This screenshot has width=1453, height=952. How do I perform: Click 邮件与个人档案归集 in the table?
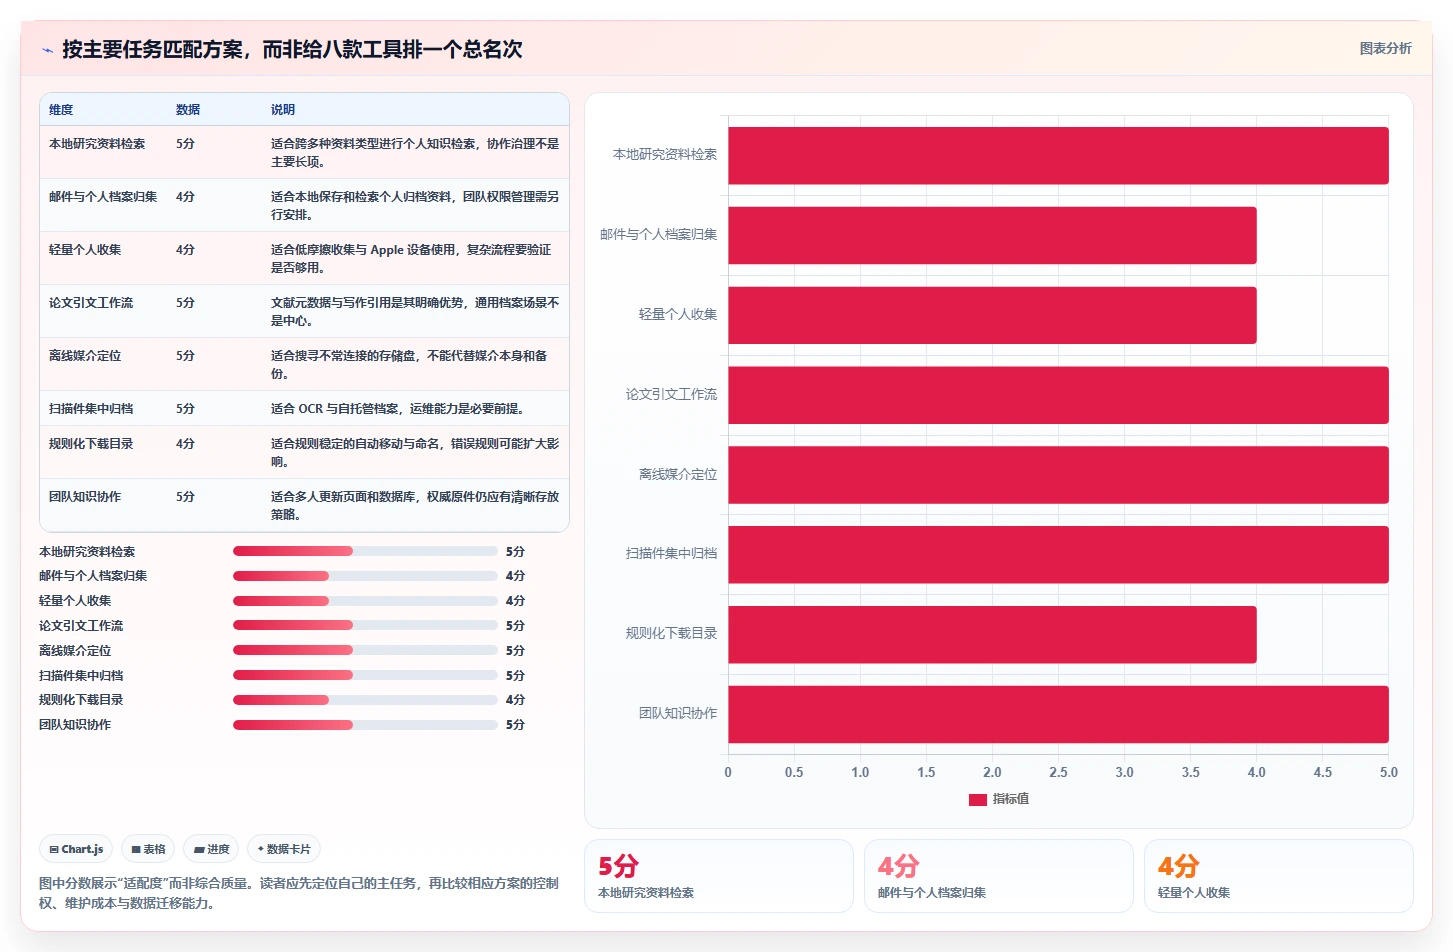tap(103, 197)
